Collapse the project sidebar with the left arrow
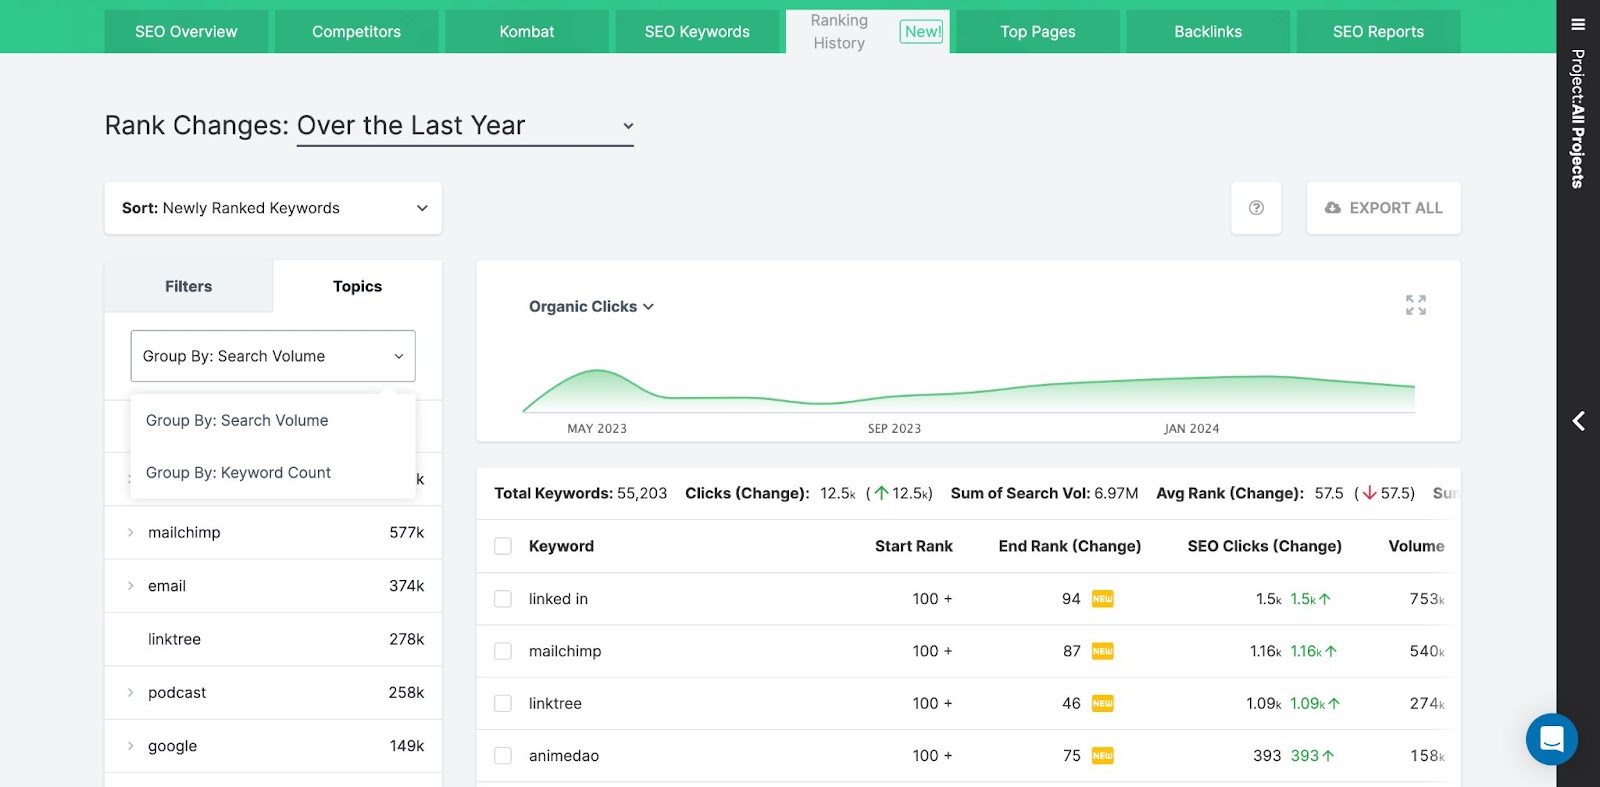 pyautogui.click(x=1578, y=421)
